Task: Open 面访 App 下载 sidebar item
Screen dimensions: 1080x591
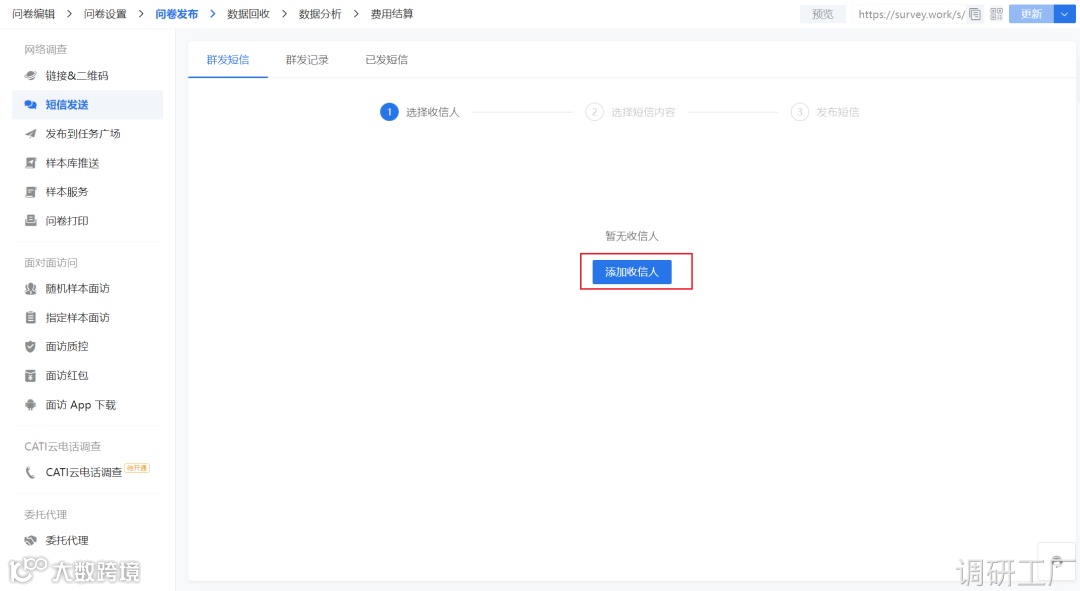Action: (x=87, y=405)
